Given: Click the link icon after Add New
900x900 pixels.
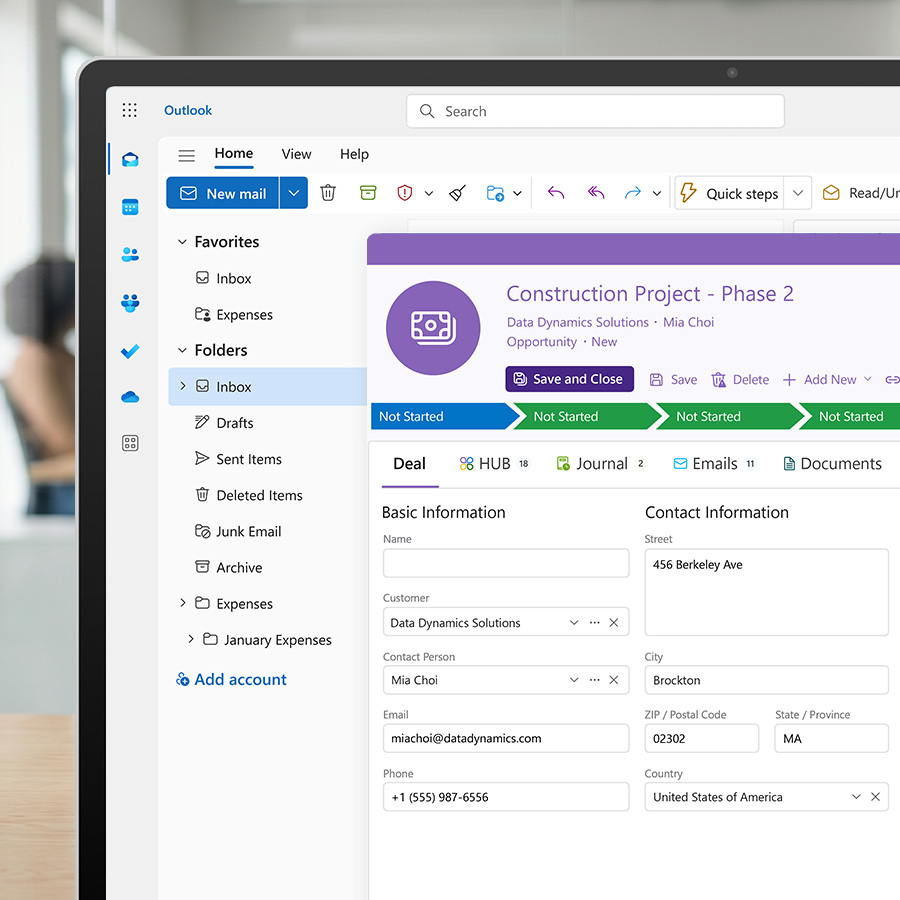Looking at the screenshot, I should (892, 379).
